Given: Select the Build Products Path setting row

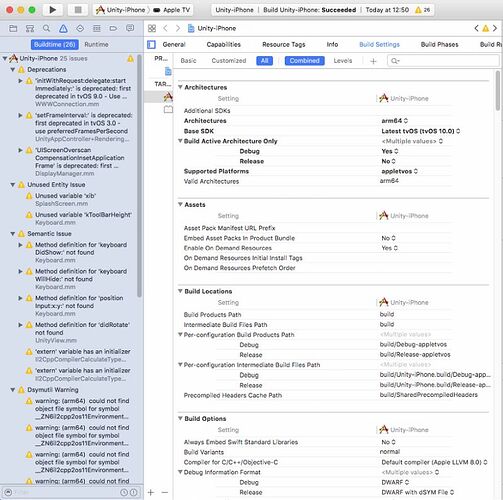Looking at the screenshot, I should [x=334, y=314].
